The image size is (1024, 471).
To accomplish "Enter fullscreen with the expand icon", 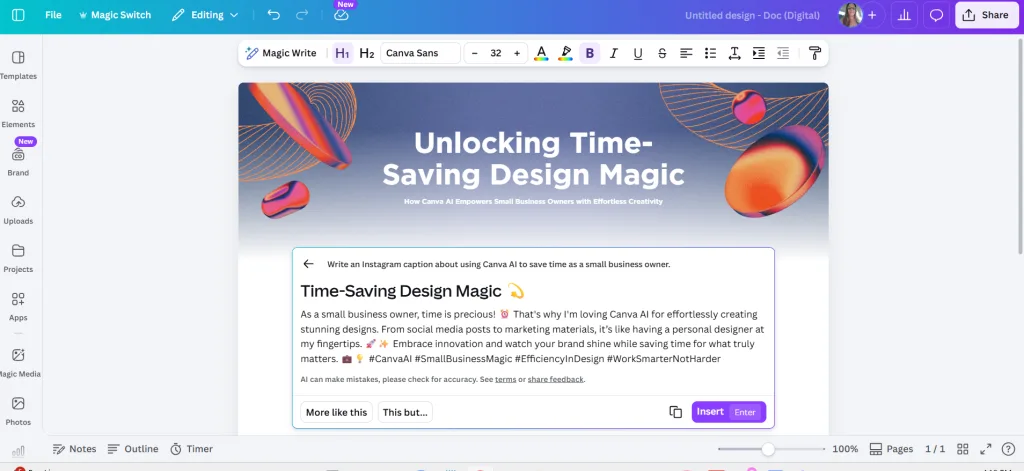I will tap(985, 449).
